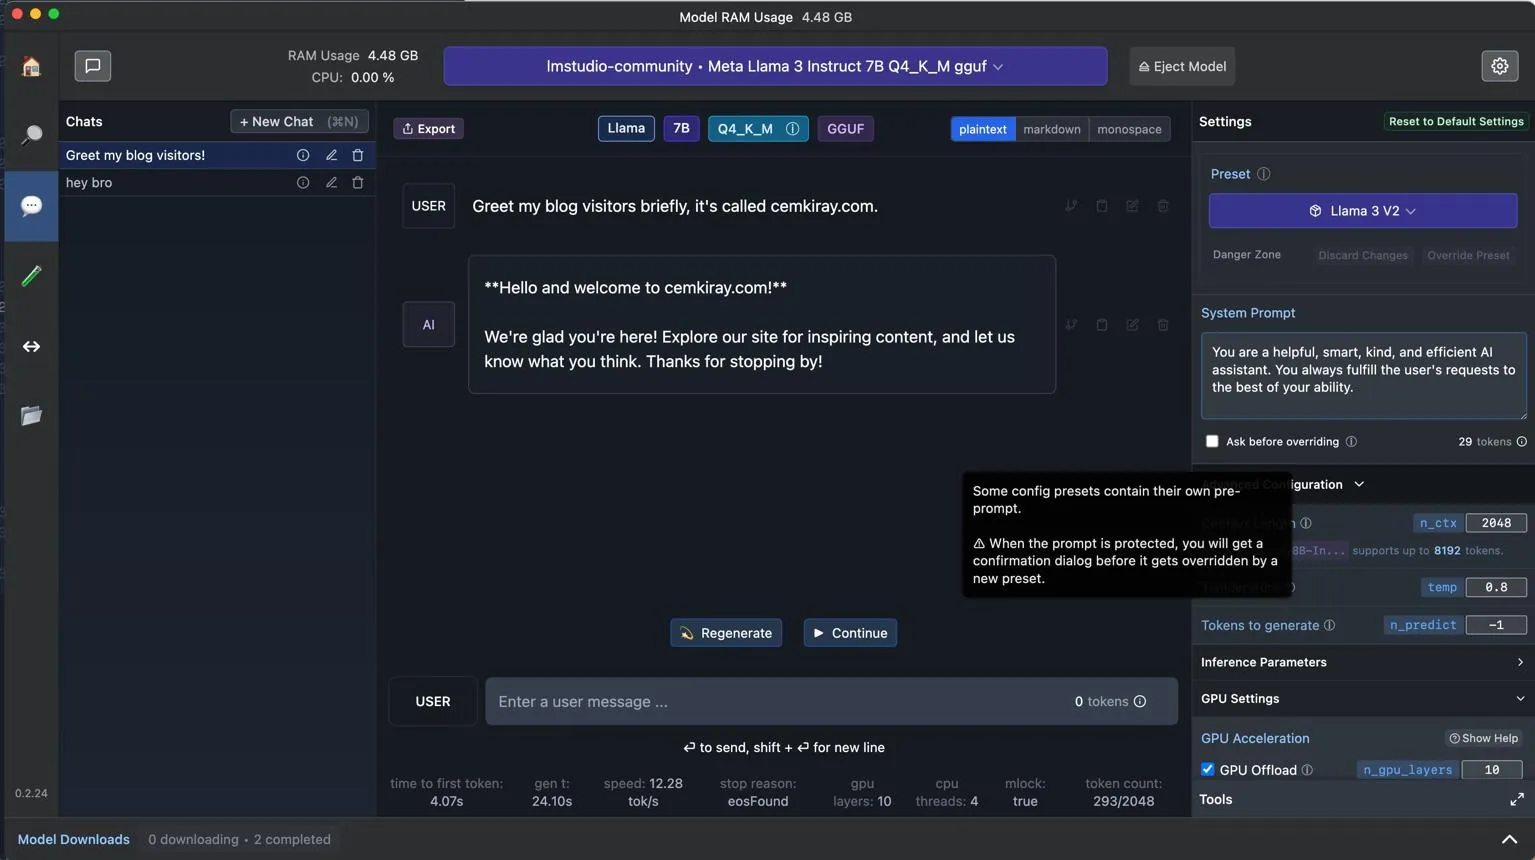This screenshot has height=860, width=1535.
Task: Click the n_ctx context length field
Action: [1496, 523]
